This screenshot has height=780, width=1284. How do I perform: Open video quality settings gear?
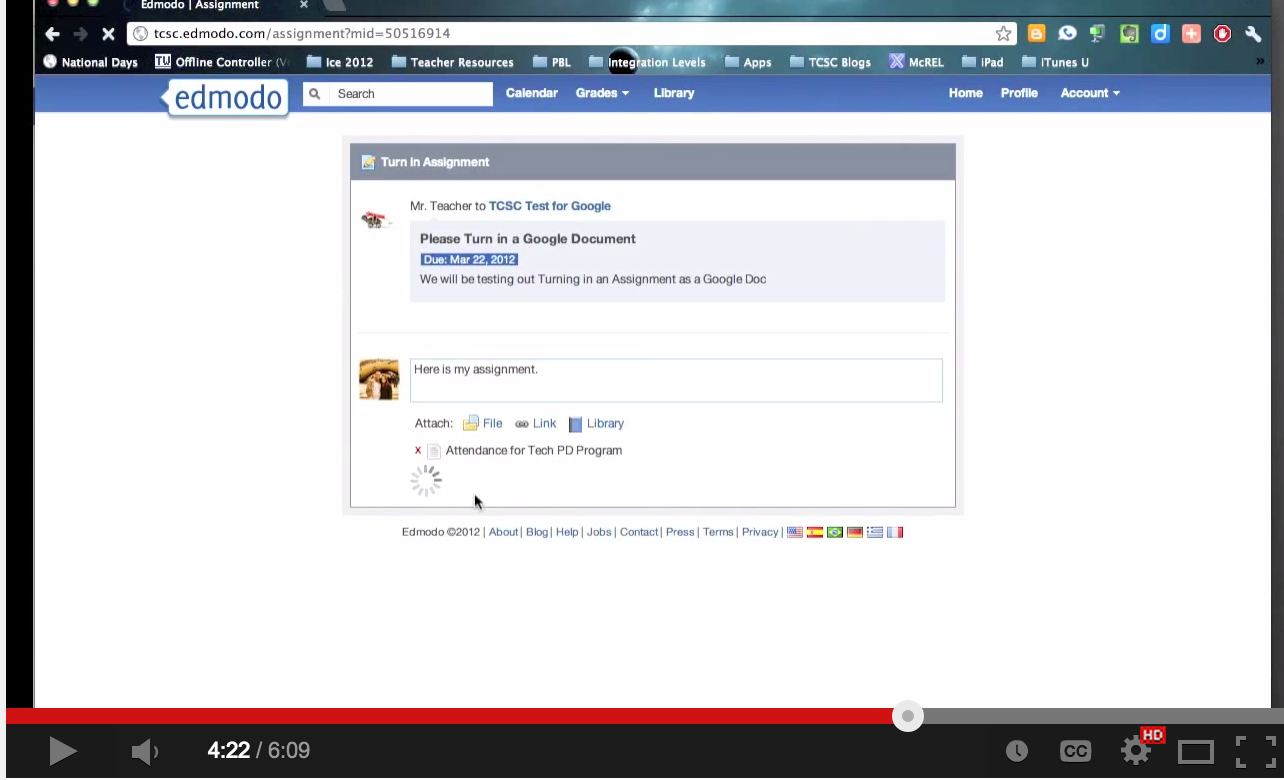pos(1135,751)
